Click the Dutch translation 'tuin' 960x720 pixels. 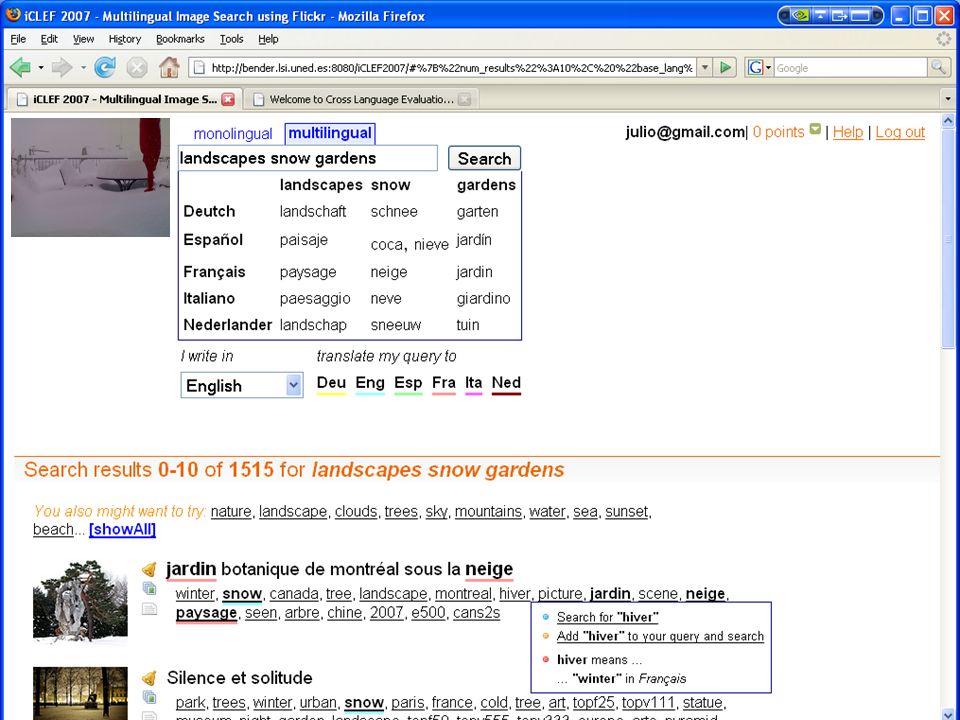click(x=468, y=325)
